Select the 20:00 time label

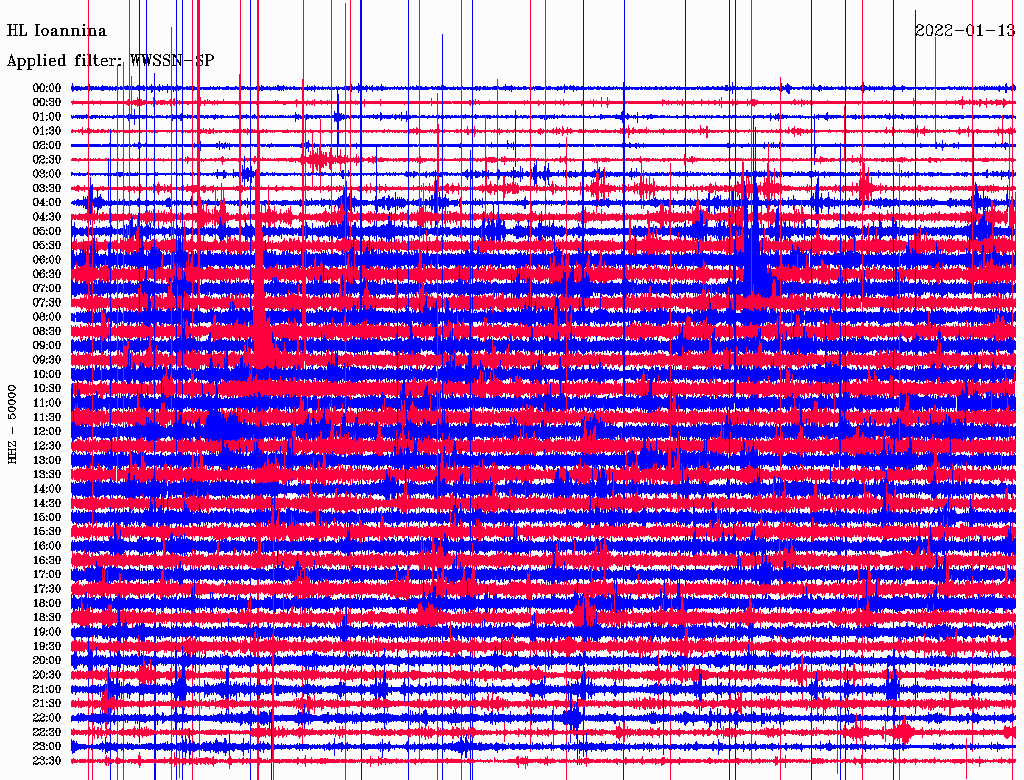click(47, 661)
